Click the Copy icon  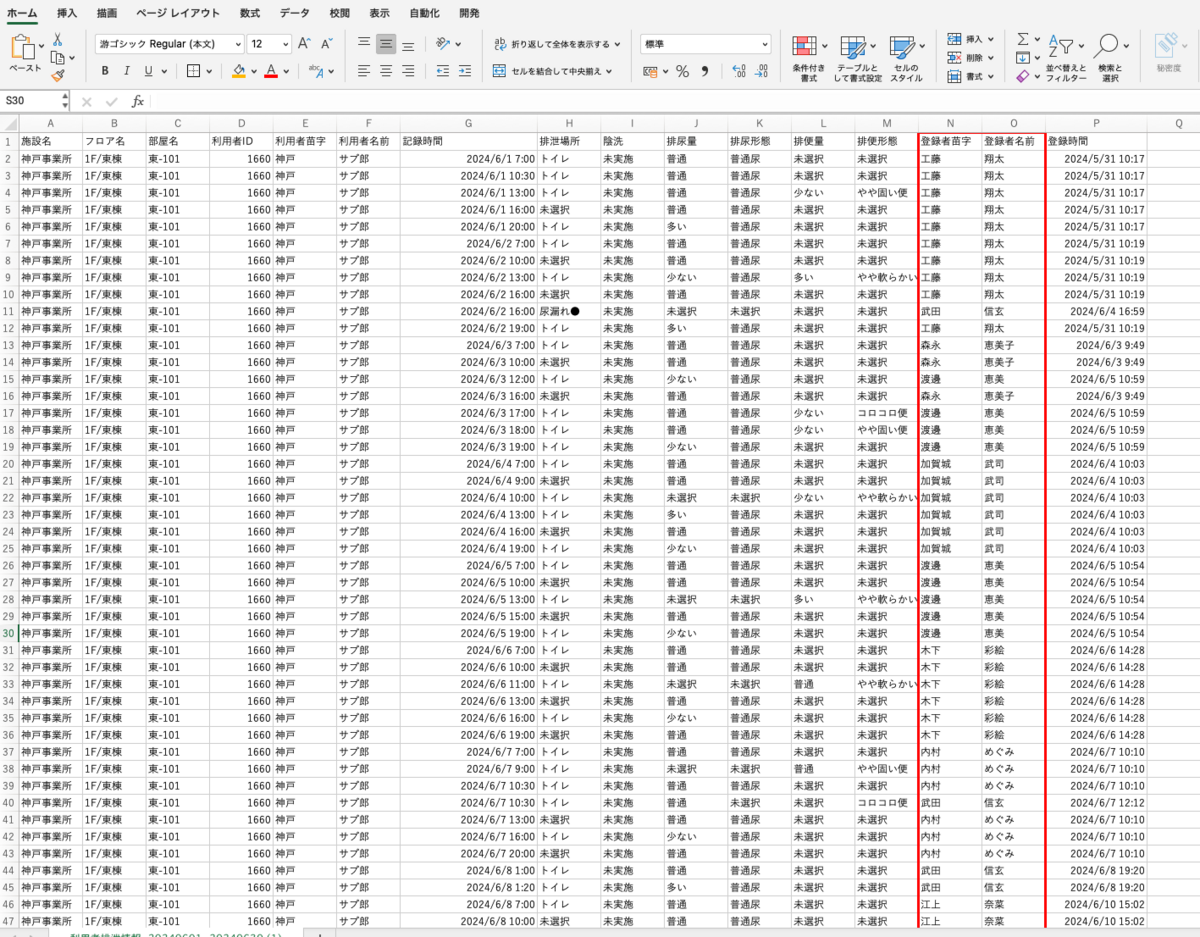[x=56, y=57]
